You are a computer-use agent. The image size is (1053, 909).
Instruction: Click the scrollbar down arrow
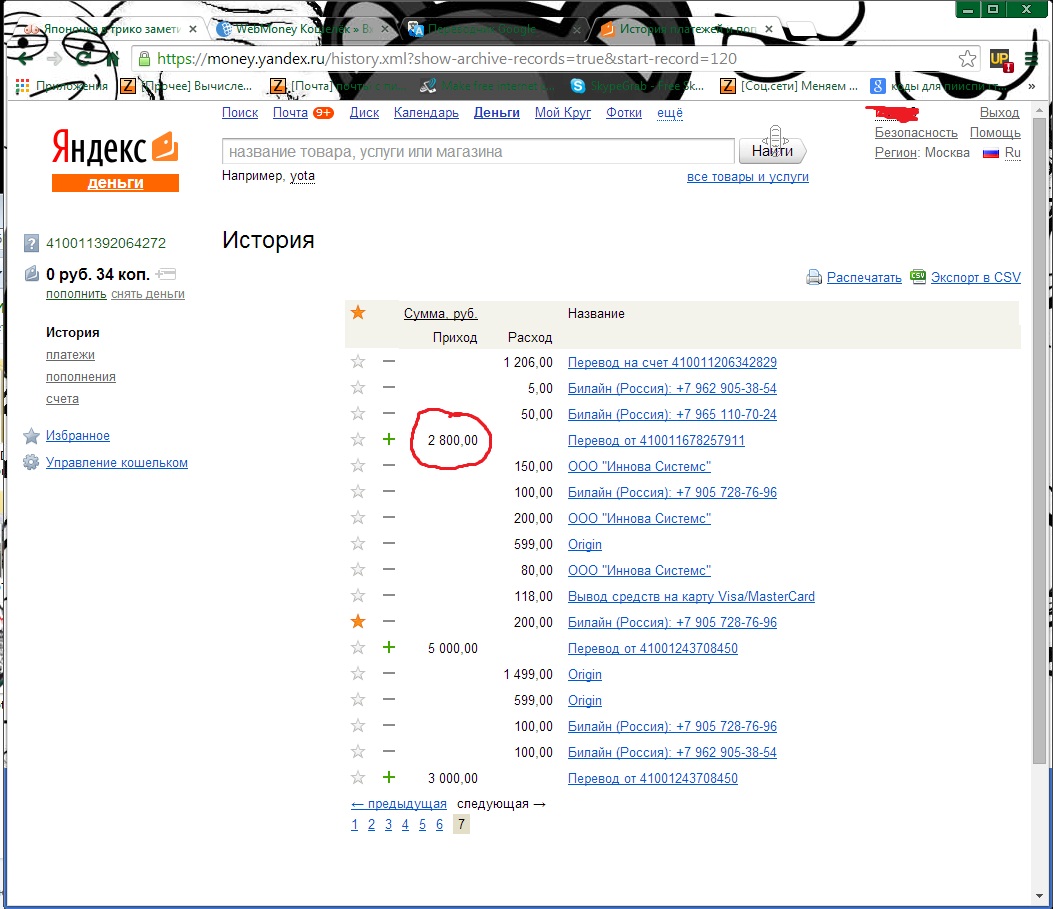tap(1040, 896)
